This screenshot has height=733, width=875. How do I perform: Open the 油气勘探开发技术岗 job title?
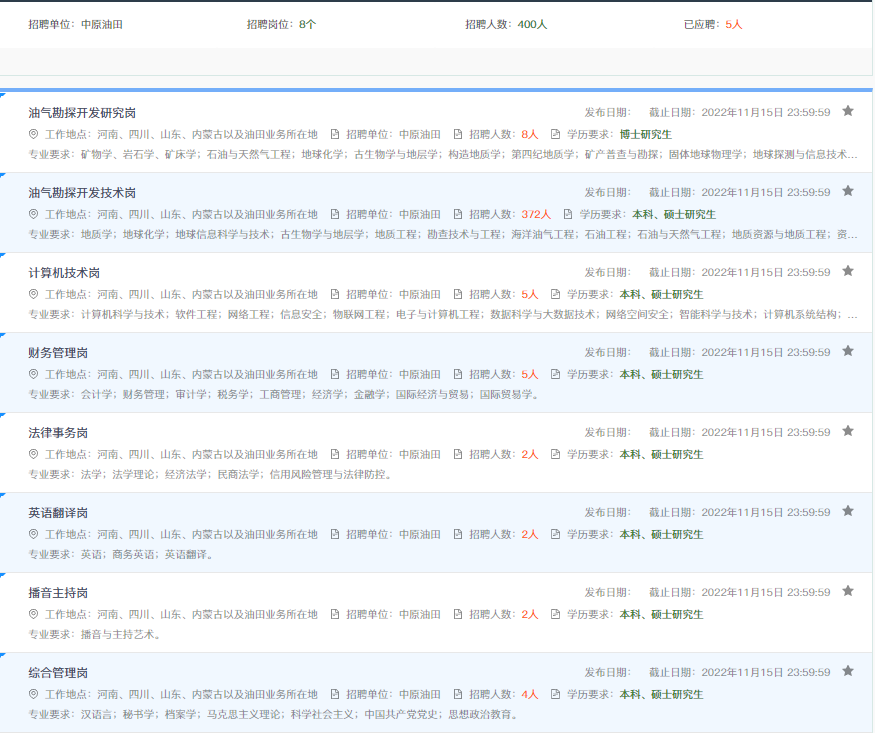[82, 193]
